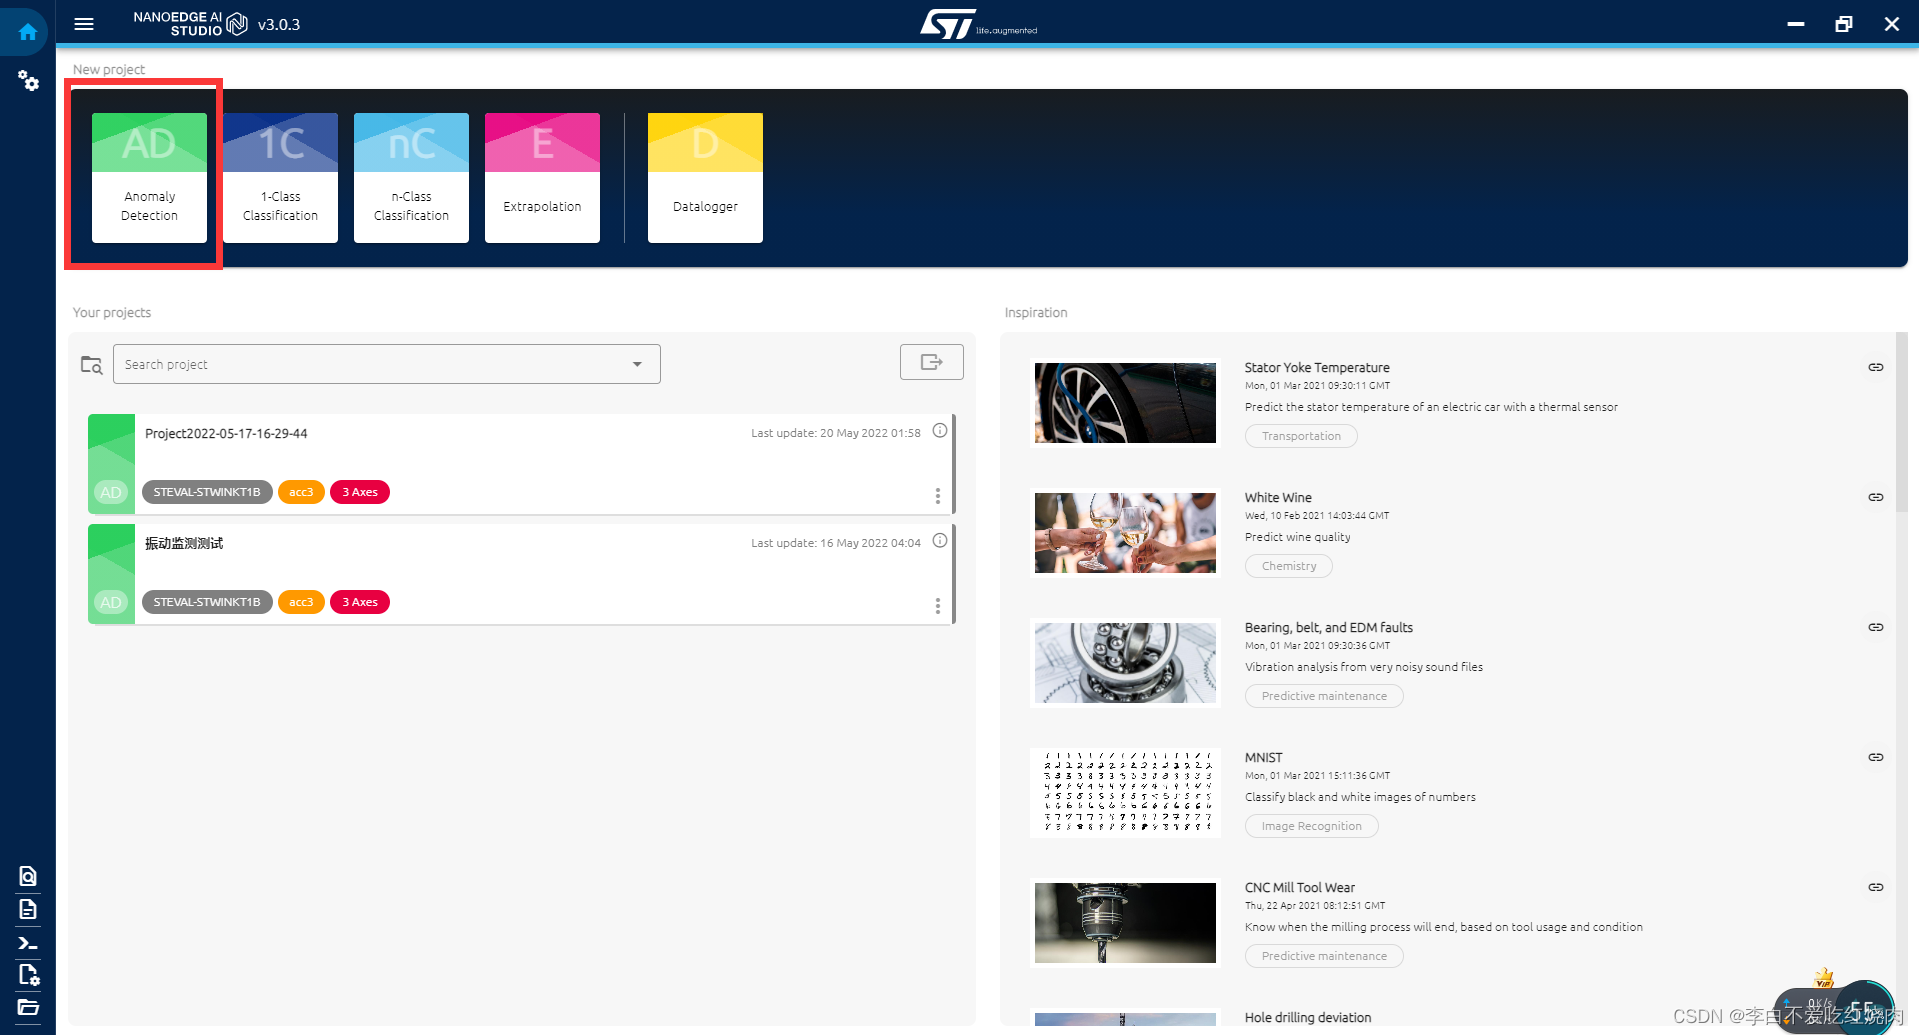The image size is (1919, 1035).
Task: Open the folder icon in sidebar
Action: (x=28, y=1007)
